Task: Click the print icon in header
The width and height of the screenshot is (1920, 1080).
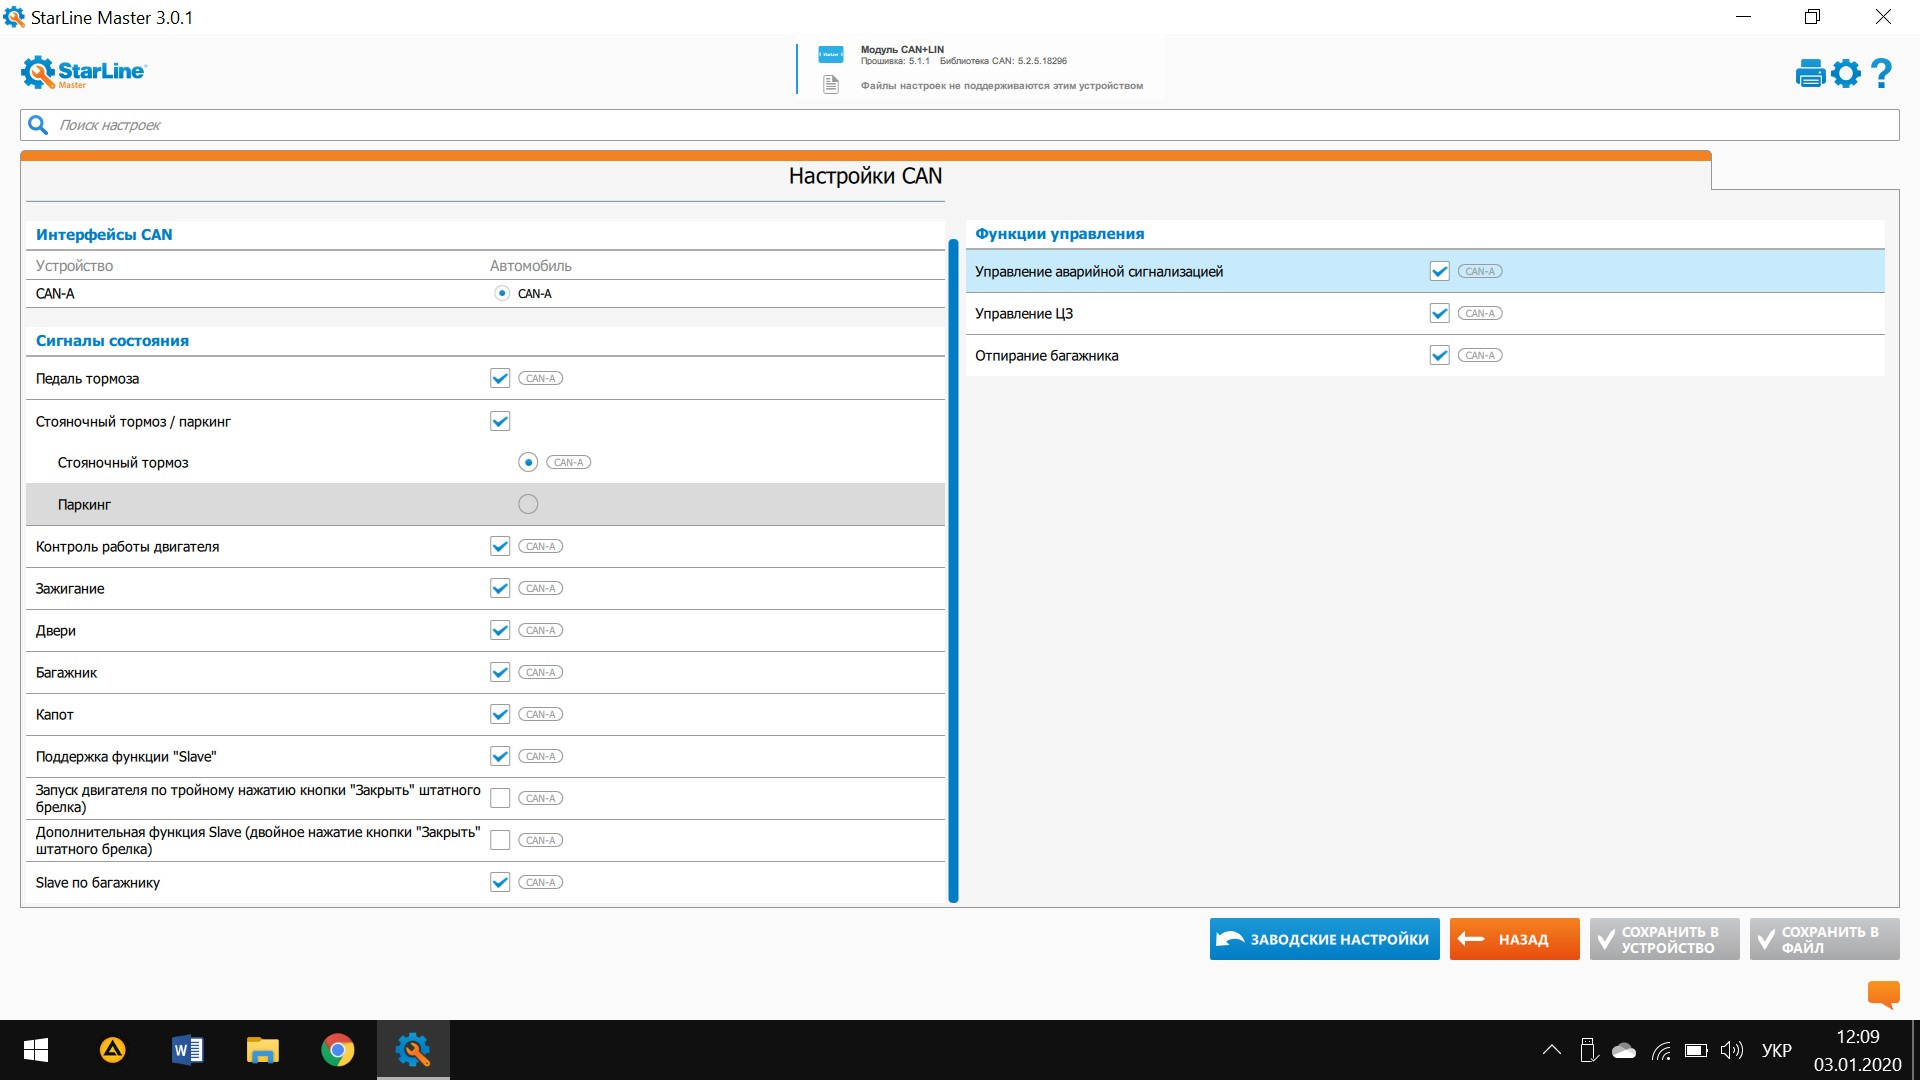Action: (x=1810, y=73)
